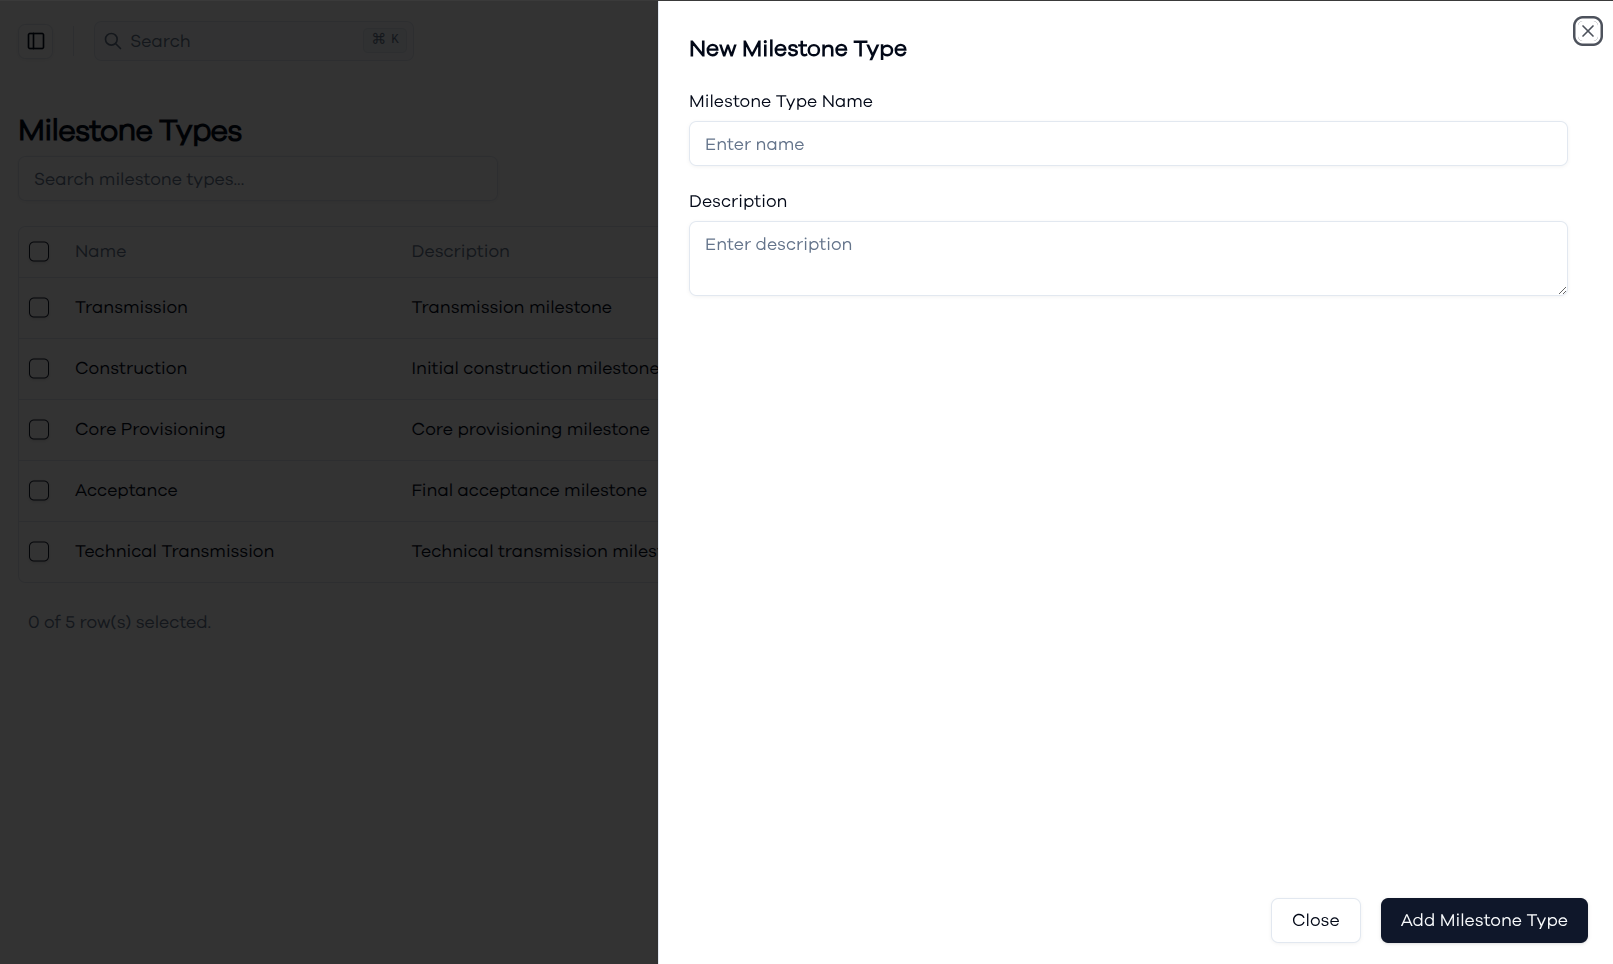Click the Close button
Viewport: 1613px width, 964px height.
click(x=1315, y=920)
